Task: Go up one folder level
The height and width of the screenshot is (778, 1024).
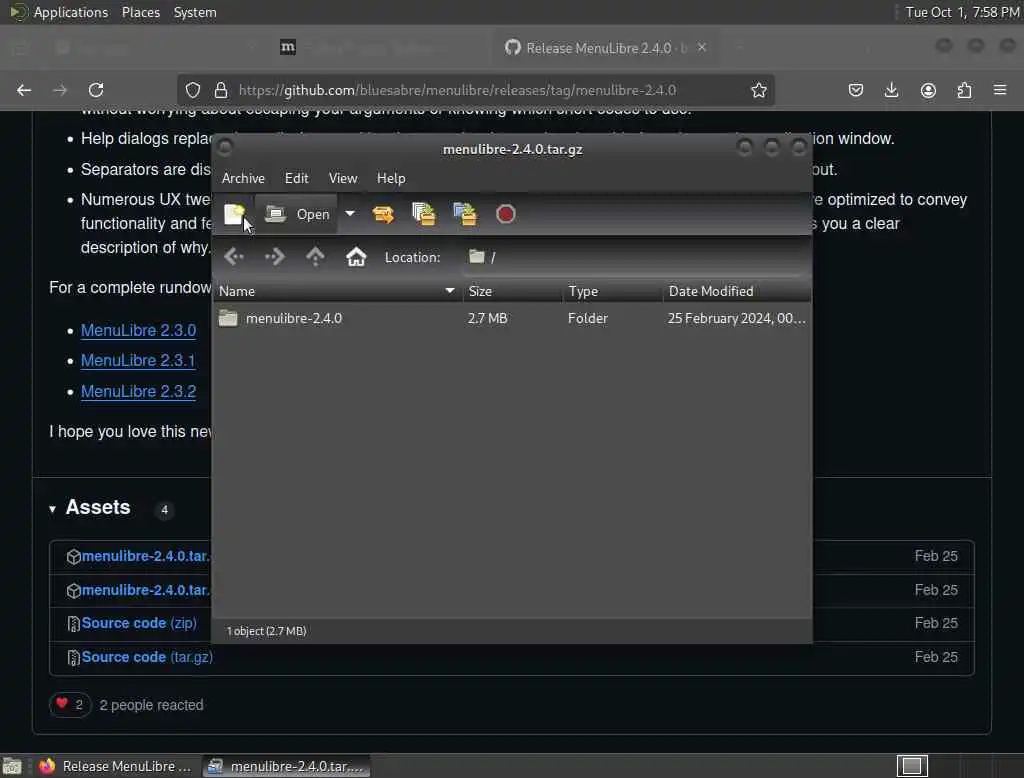Action: coord(315,257)
